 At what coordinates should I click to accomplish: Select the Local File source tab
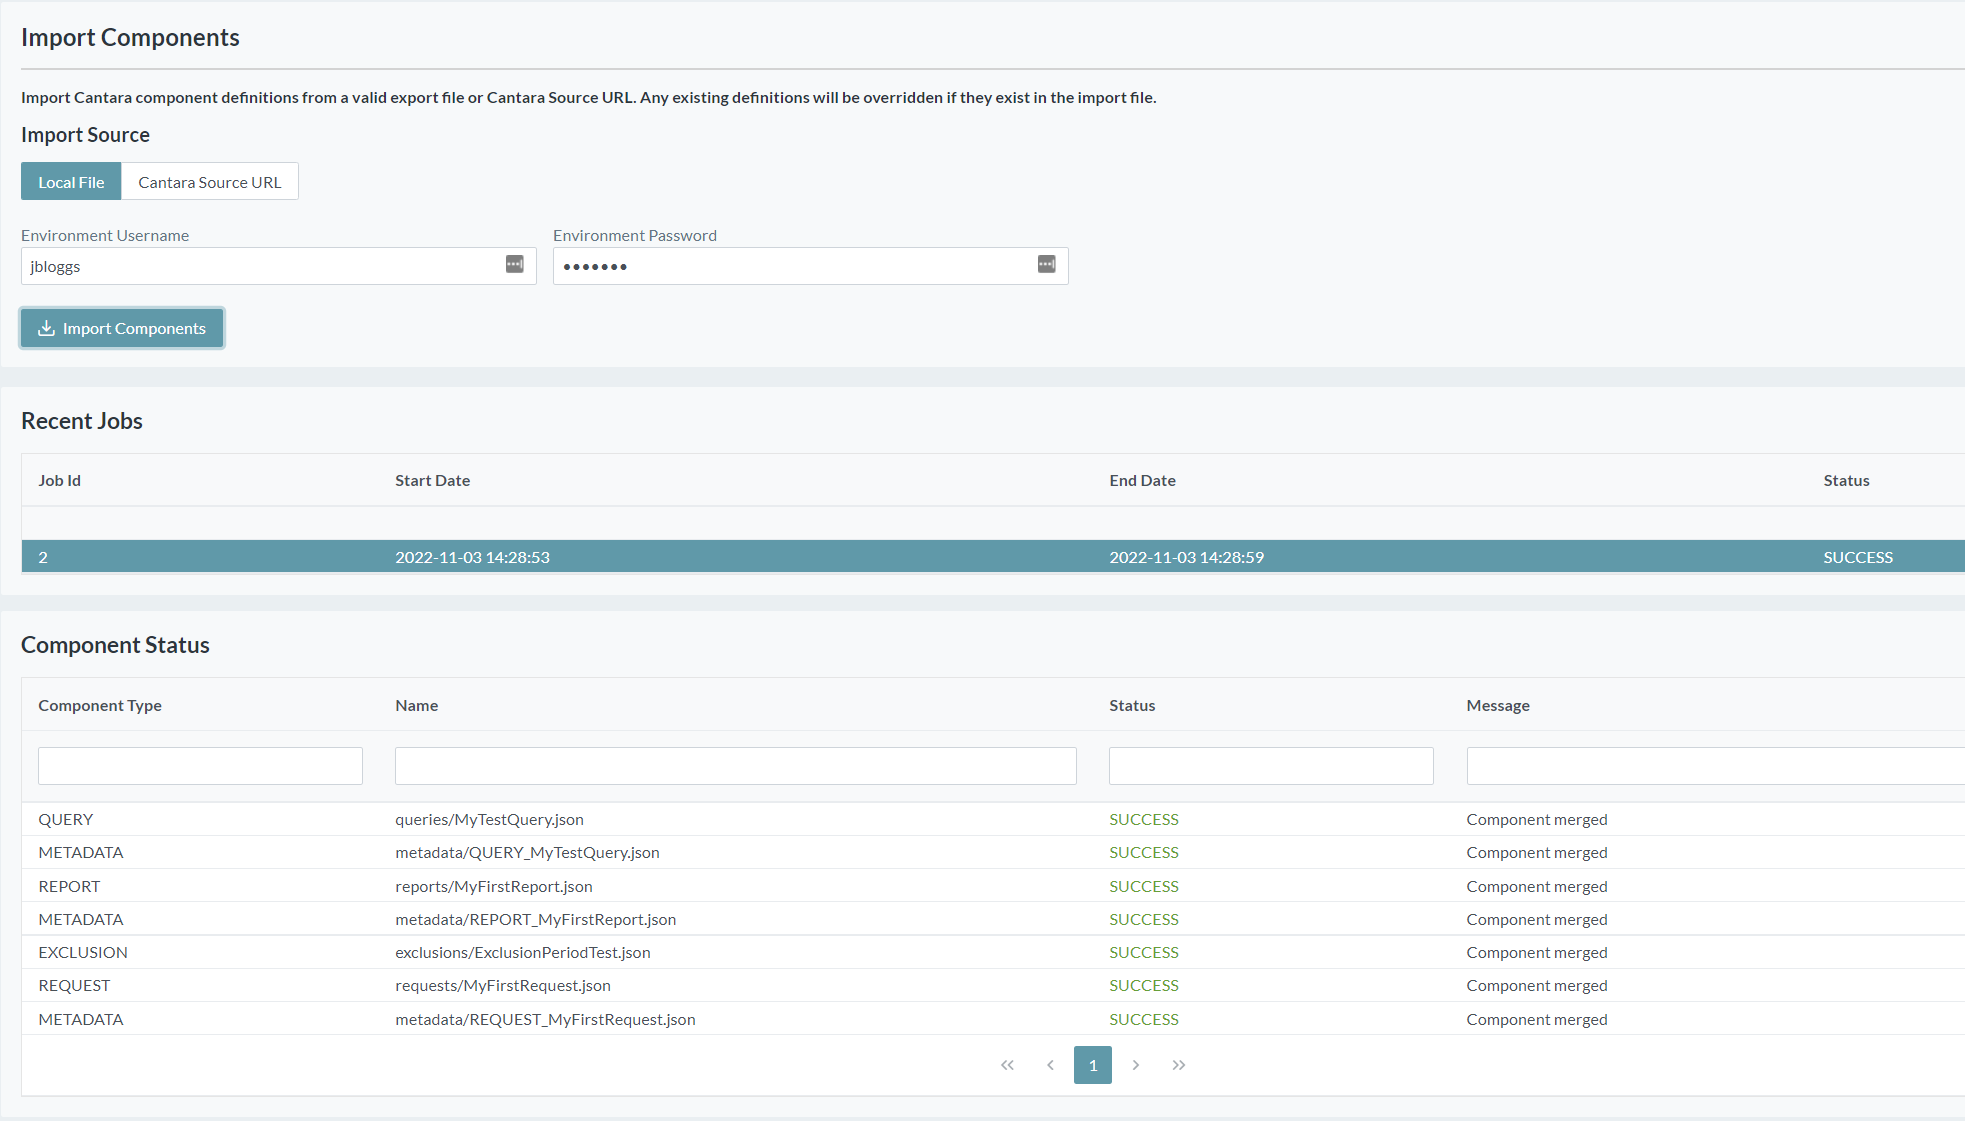click(71, 182)
